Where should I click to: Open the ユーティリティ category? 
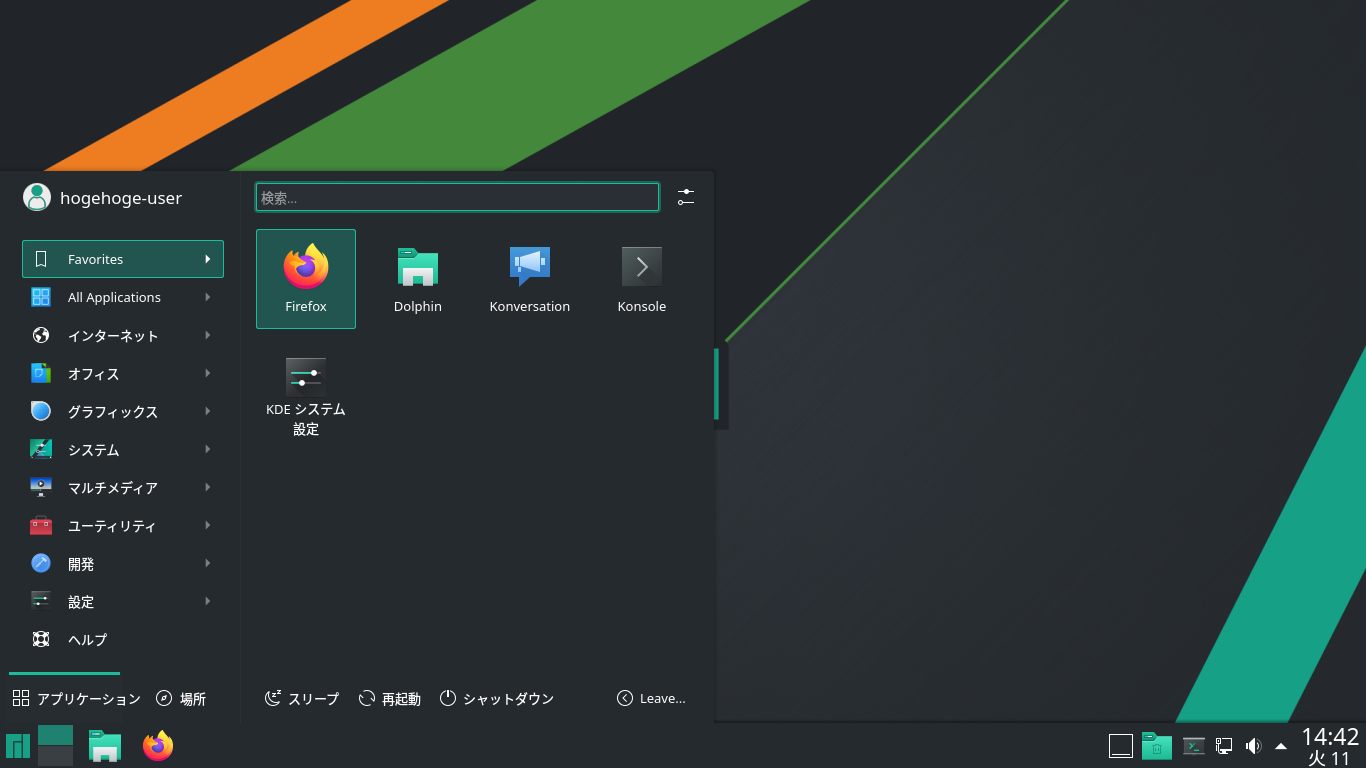[x=123, y=525]
